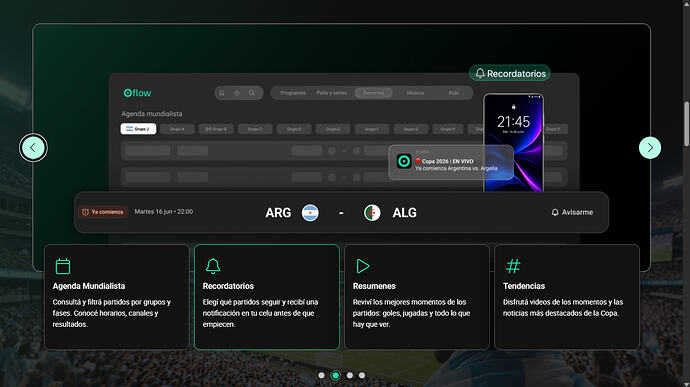Open the search magnifier icon
Screen dimensions: 690x387
pyautogui.click(x=252, y=93)
